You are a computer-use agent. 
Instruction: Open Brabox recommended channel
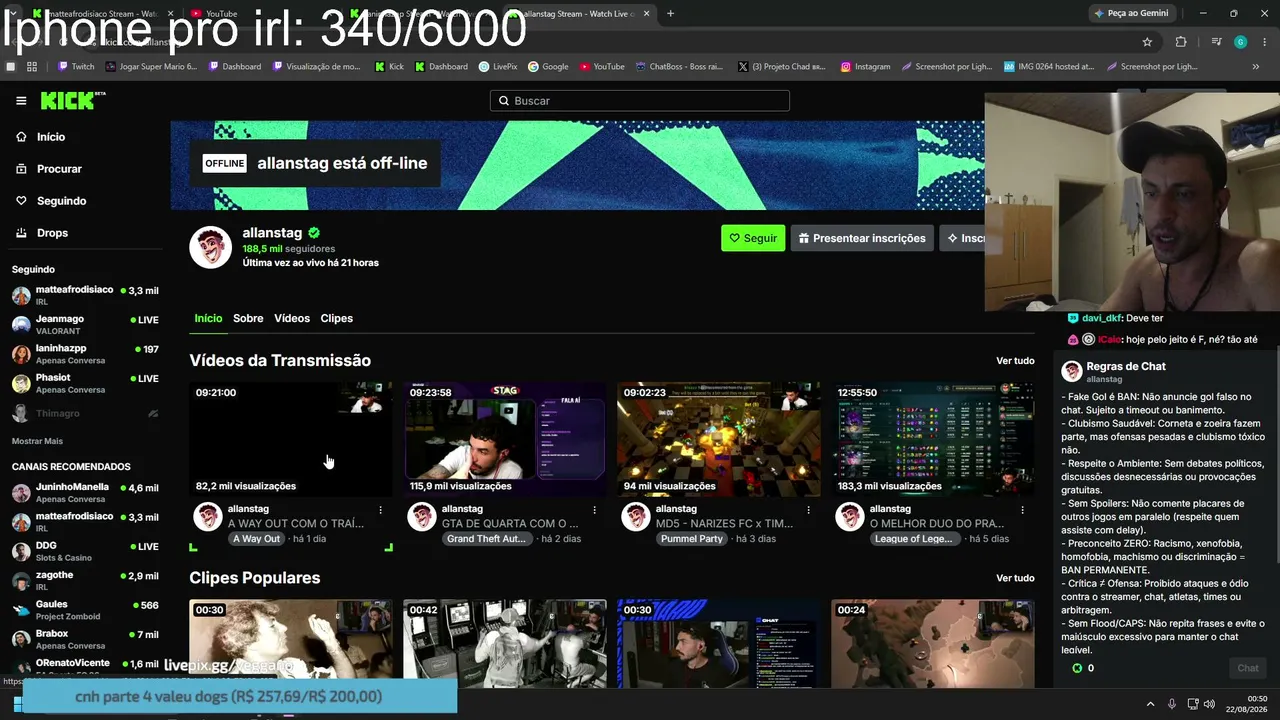coord(85,639)
